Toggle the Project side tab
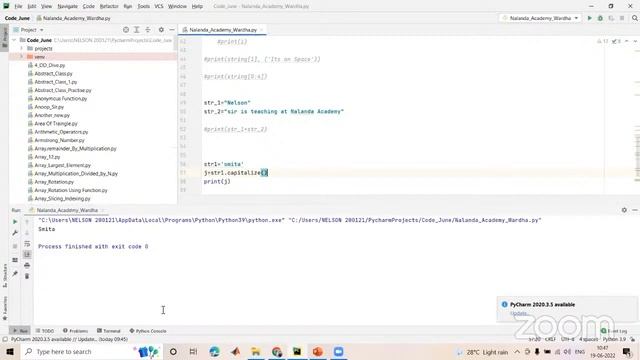The width and height of the screenshot is (640, 360). [x=4, y=38]
